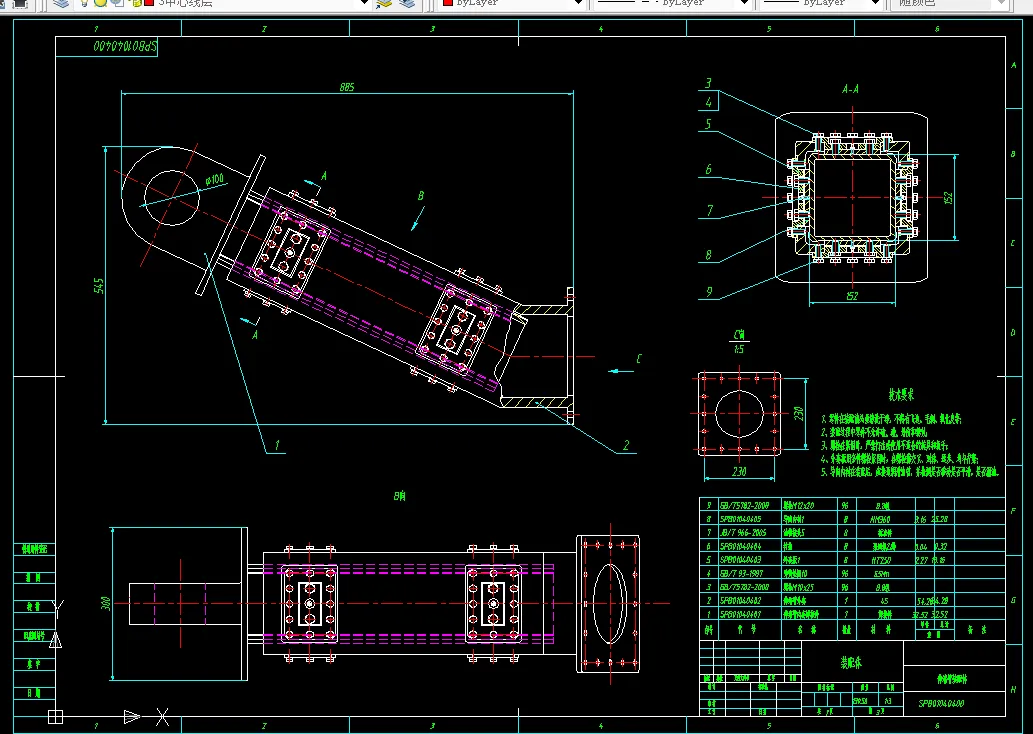Click the UCS Y-axis arrowhead
Viewport: 1033px width, 734px height.
(56, 639)
